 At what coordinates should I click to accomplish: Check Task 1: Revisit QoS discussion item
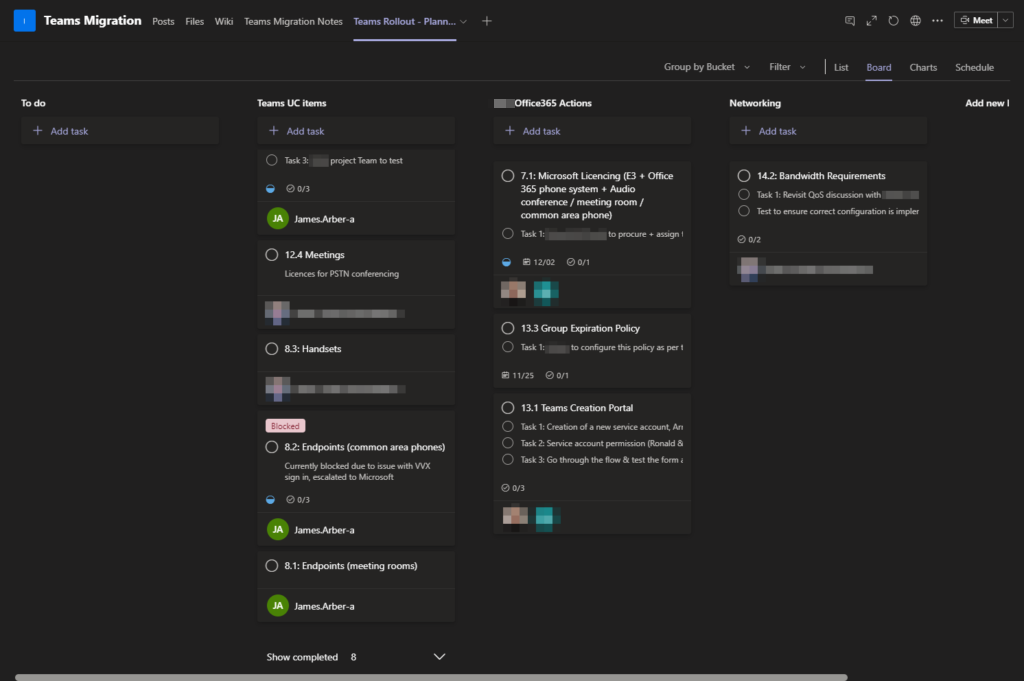[743, 194]
